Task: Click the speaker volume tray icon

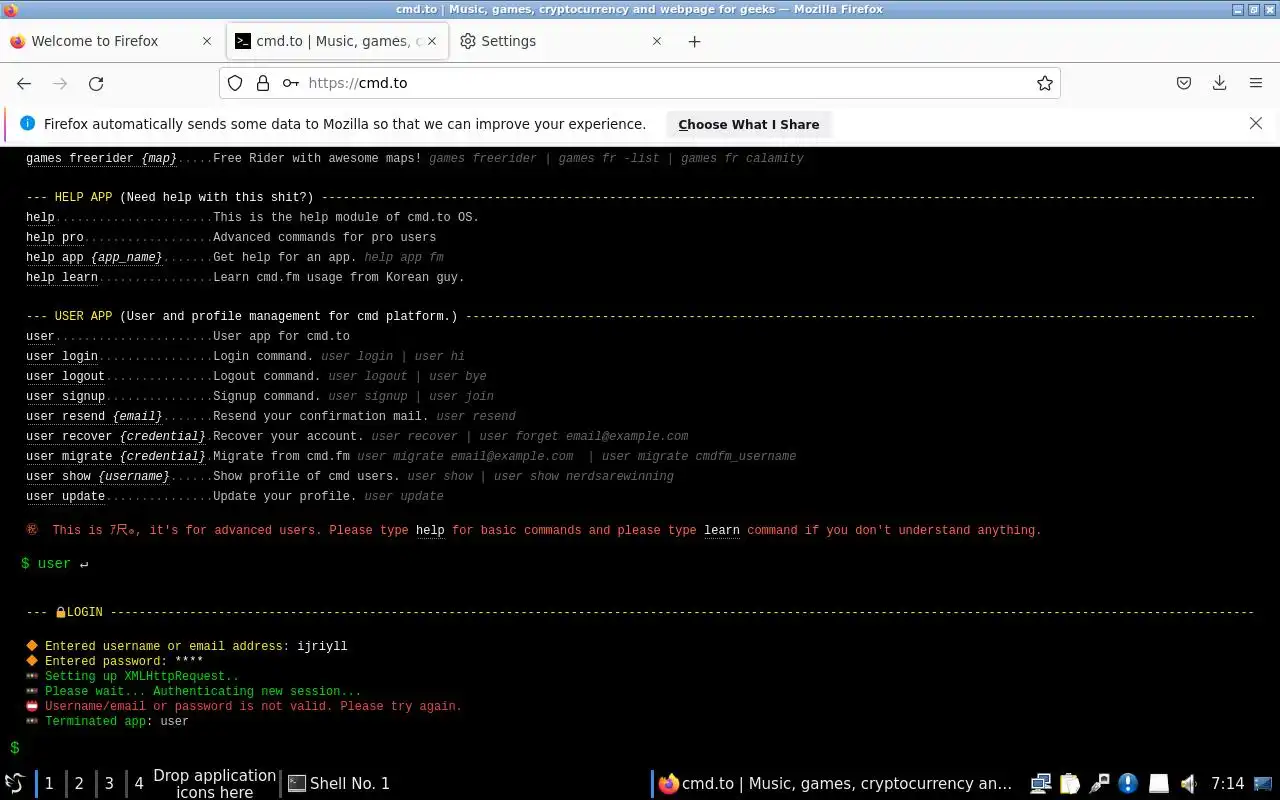Action: 1188,783
